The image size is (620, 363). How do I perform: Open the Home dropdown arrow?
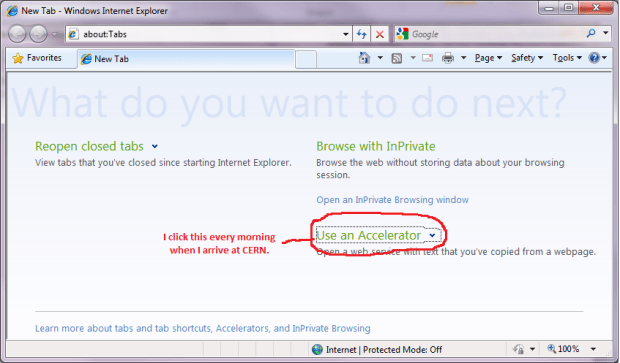[380, 58]
